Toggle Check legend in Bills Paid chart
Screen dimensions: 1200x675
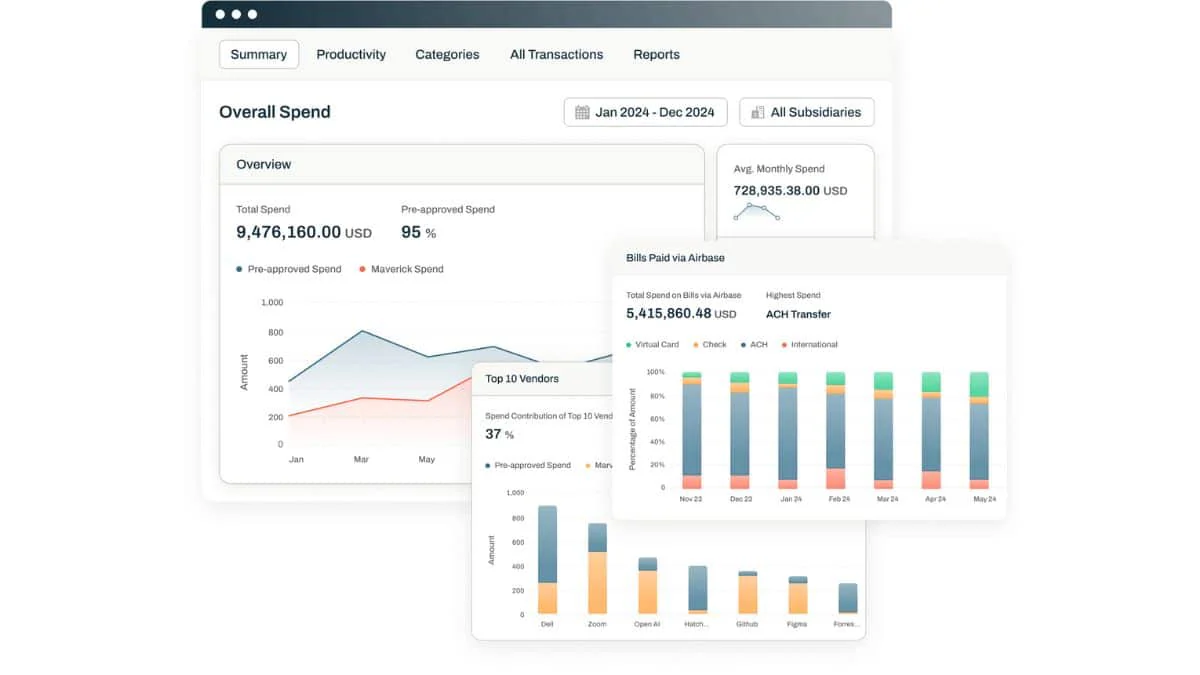(x=709, y=344)
